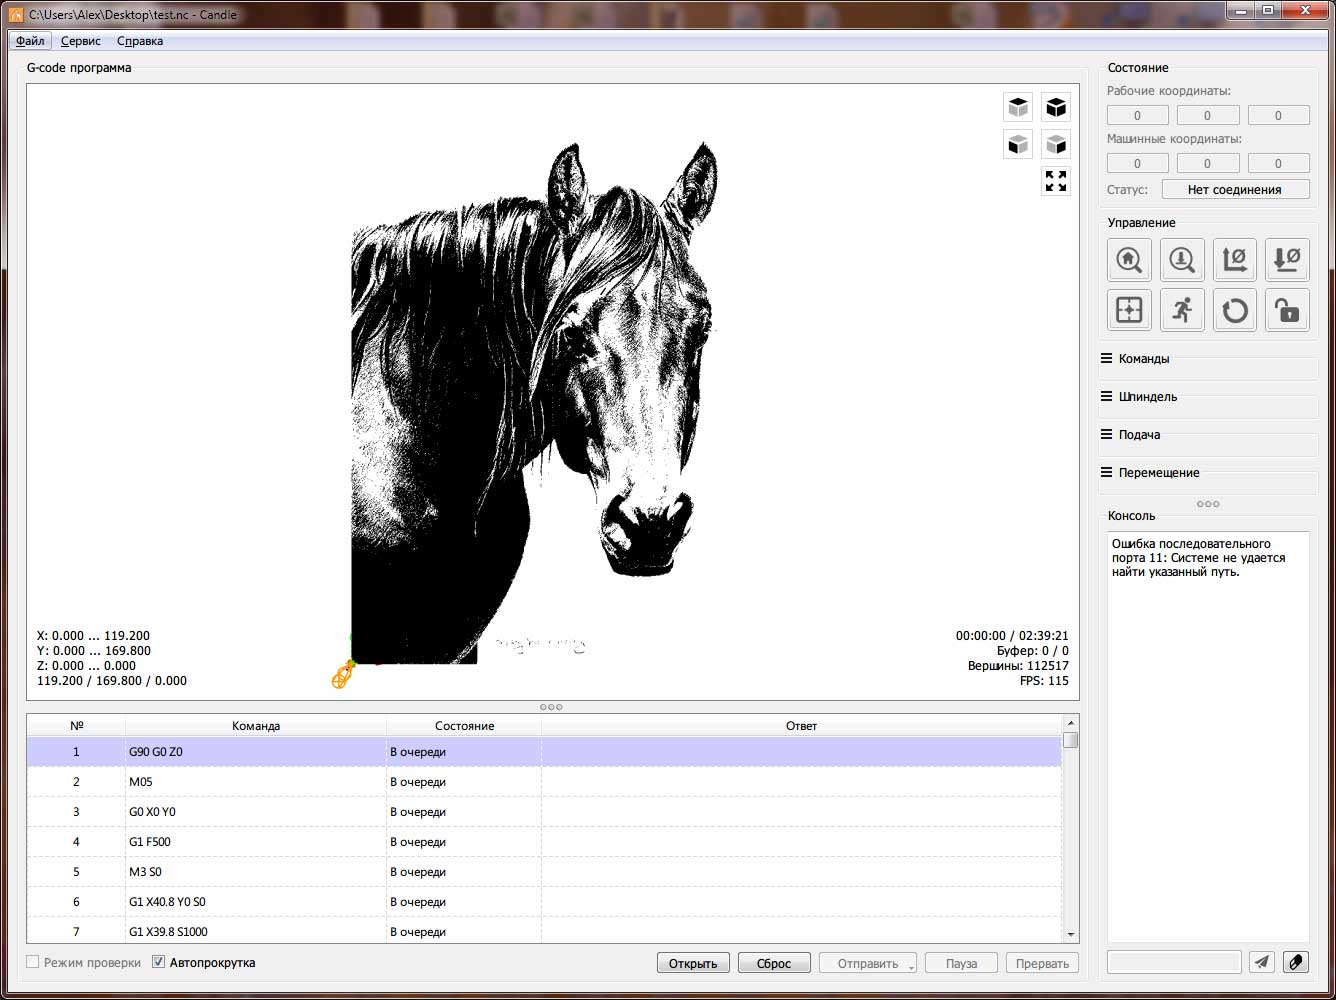Open the Справка menu
The image size is (1336, 1000).
140,41
